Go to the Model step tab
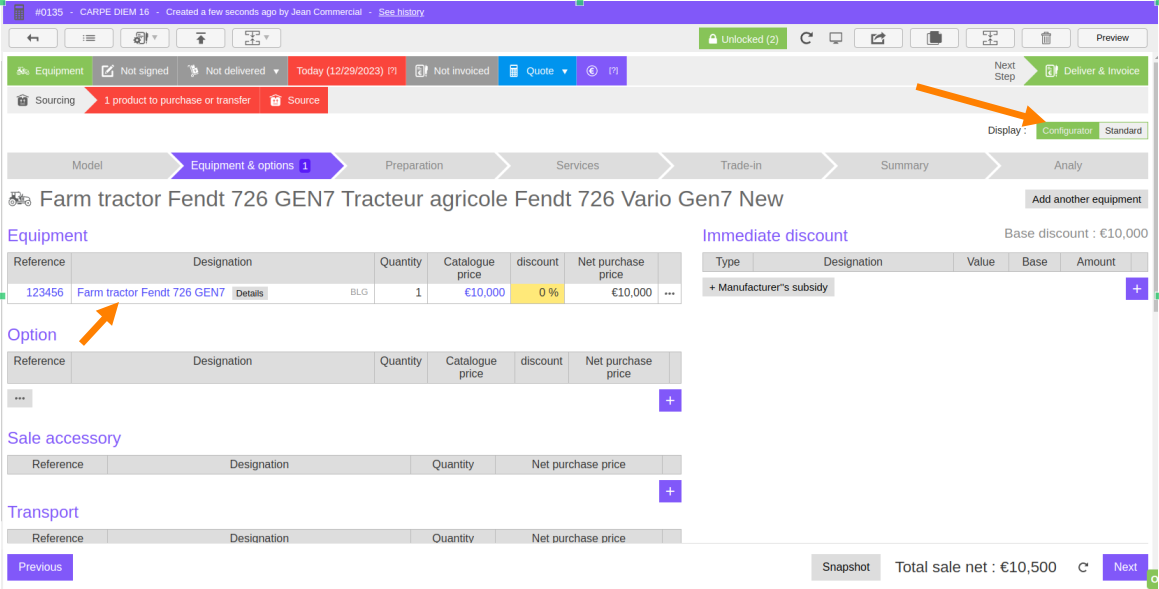The width and height of the screenshot is (1159, 589). coord(87,166)
